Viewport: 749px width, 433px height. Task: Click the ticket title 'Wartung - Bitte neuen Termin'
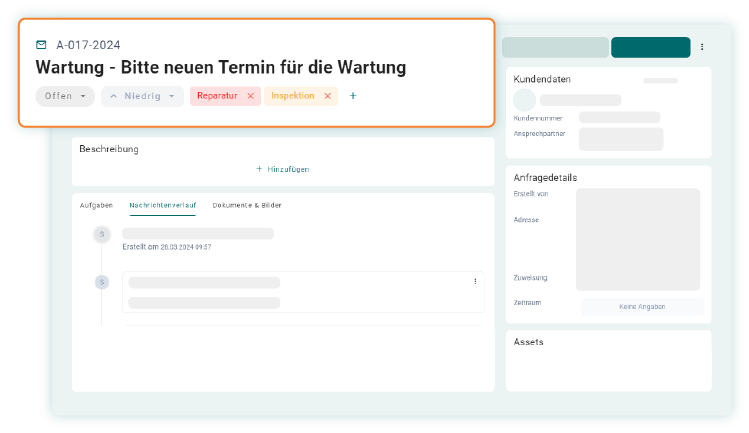[220, 68]
